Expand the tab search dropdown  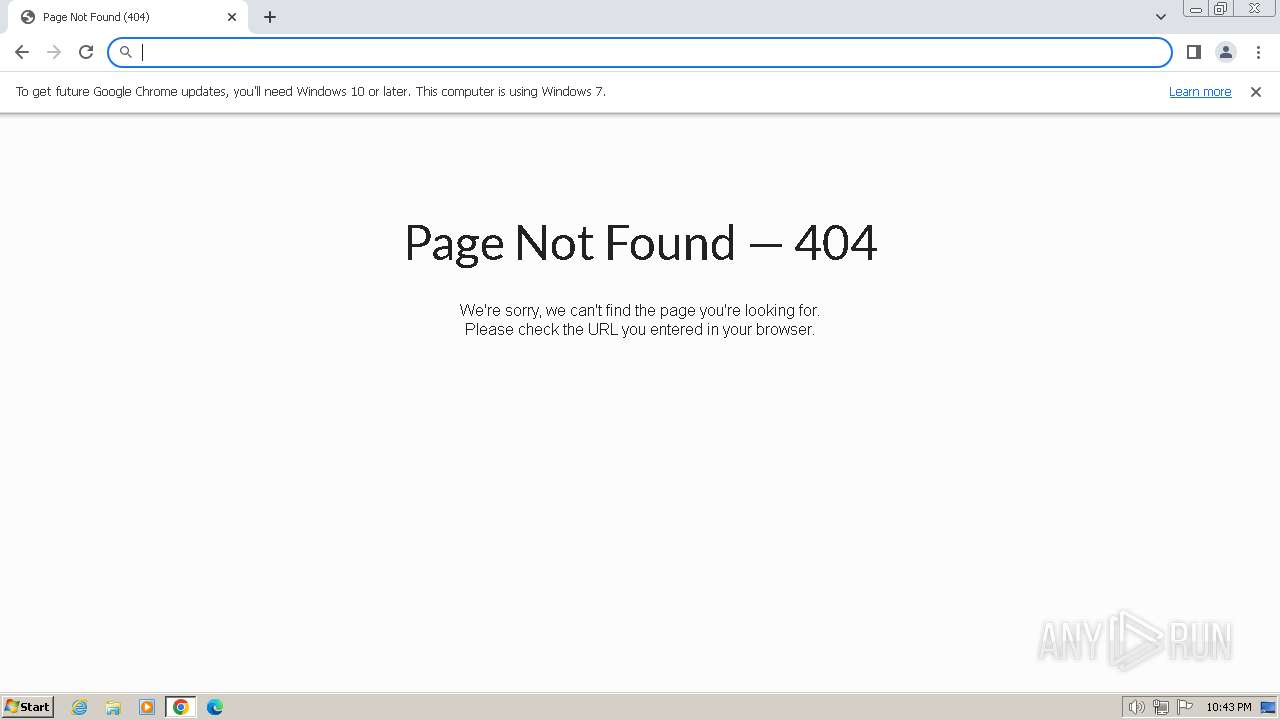(1161, 17)
